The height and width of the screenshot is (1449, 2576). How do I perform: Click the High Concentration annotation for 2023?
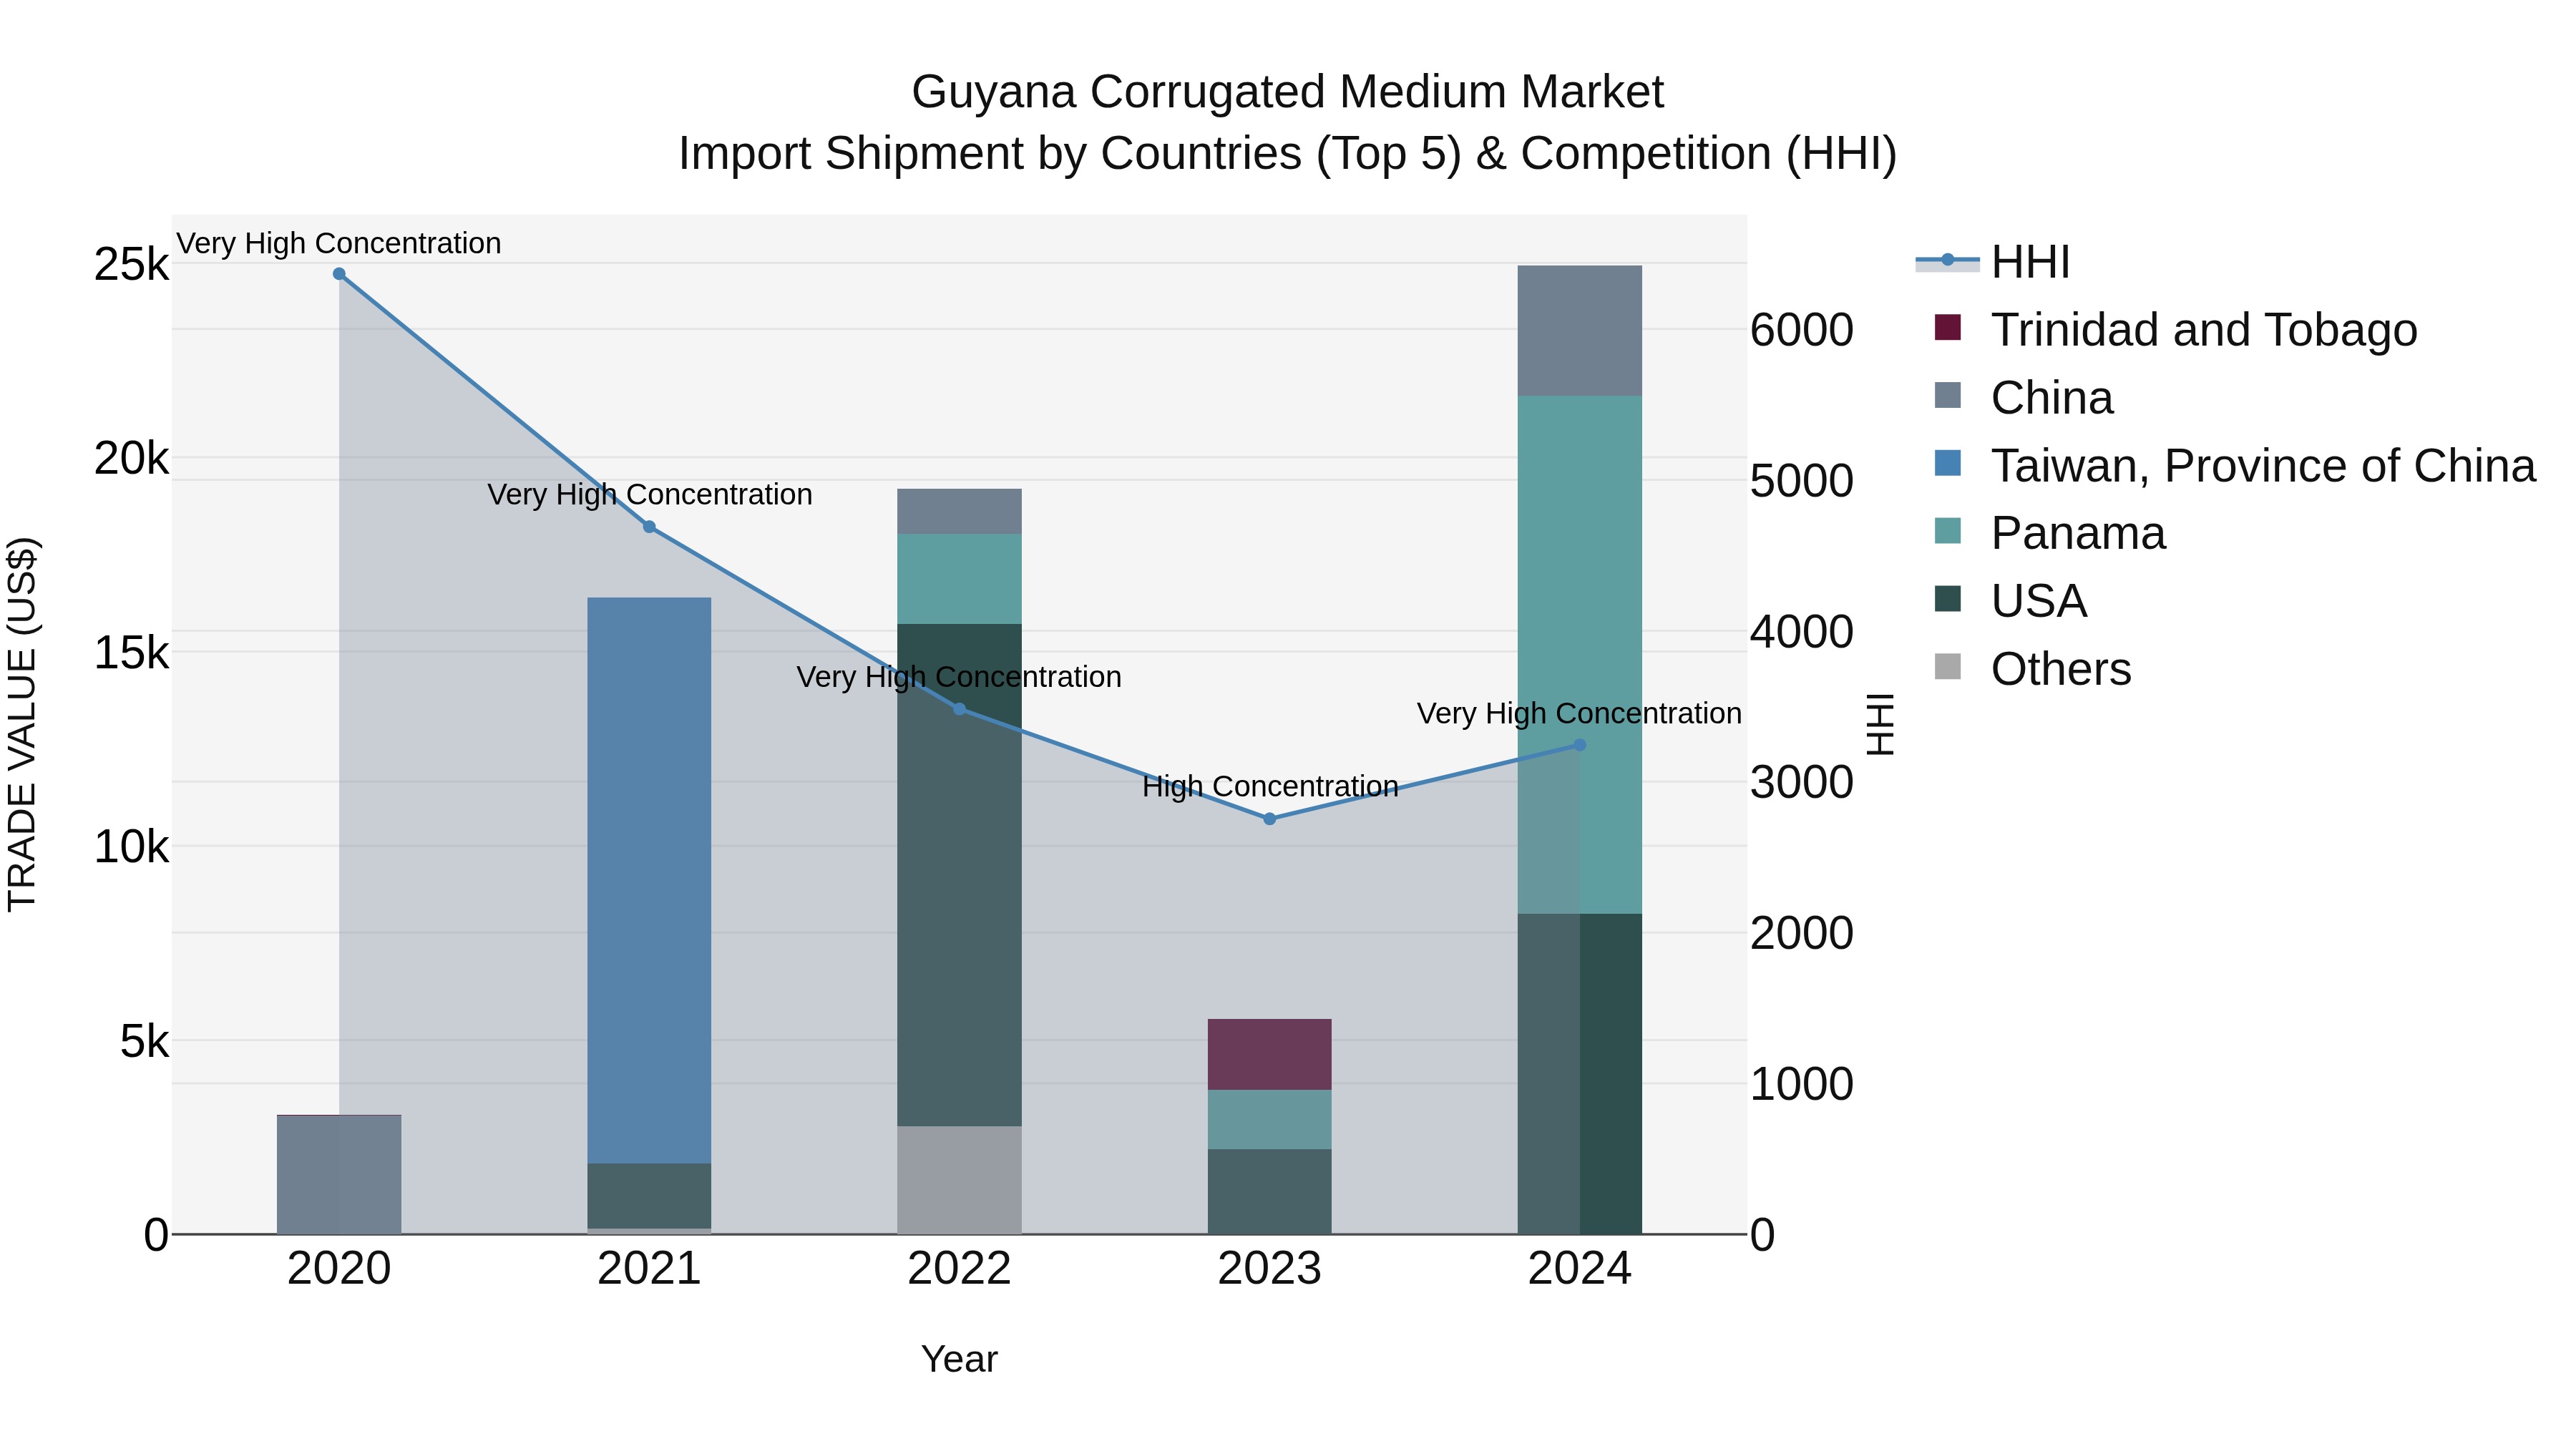click(1270, 787)
